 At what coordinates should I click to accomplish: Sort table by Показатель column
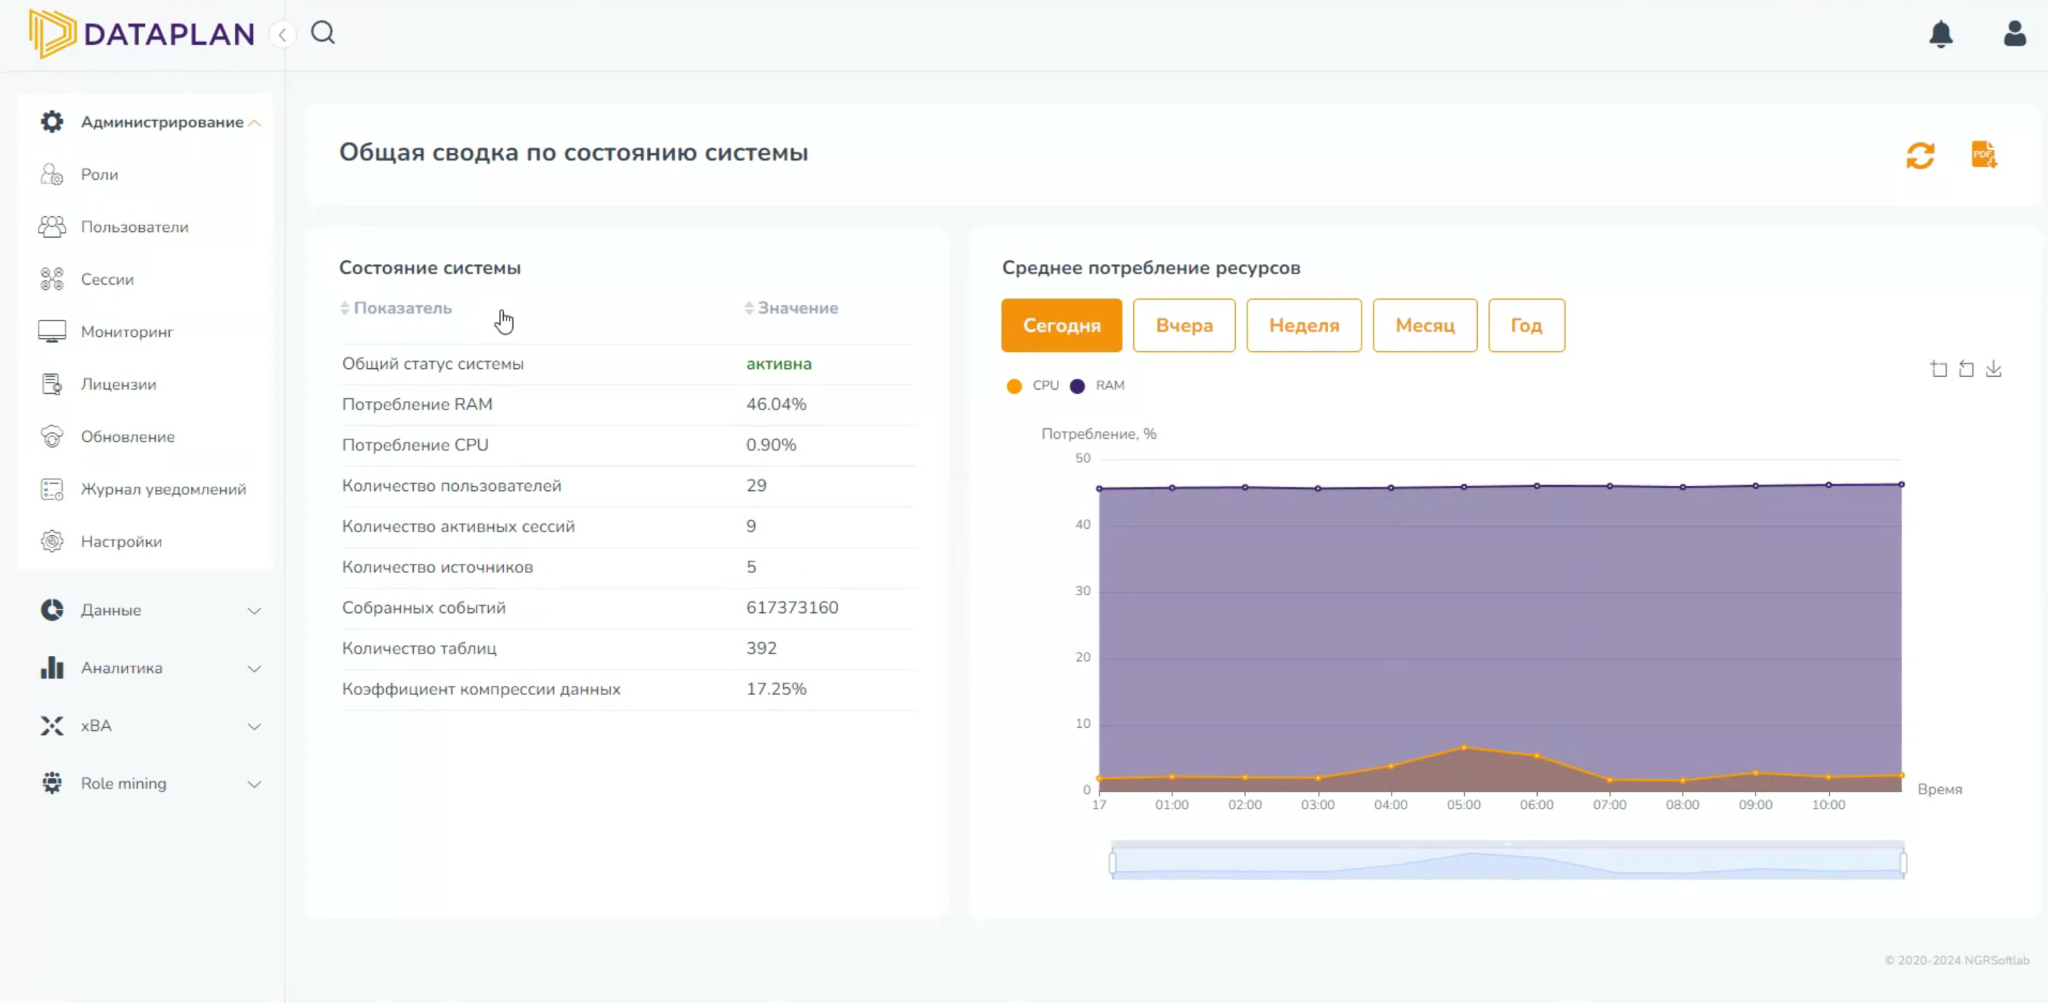(x=401, y=308)
